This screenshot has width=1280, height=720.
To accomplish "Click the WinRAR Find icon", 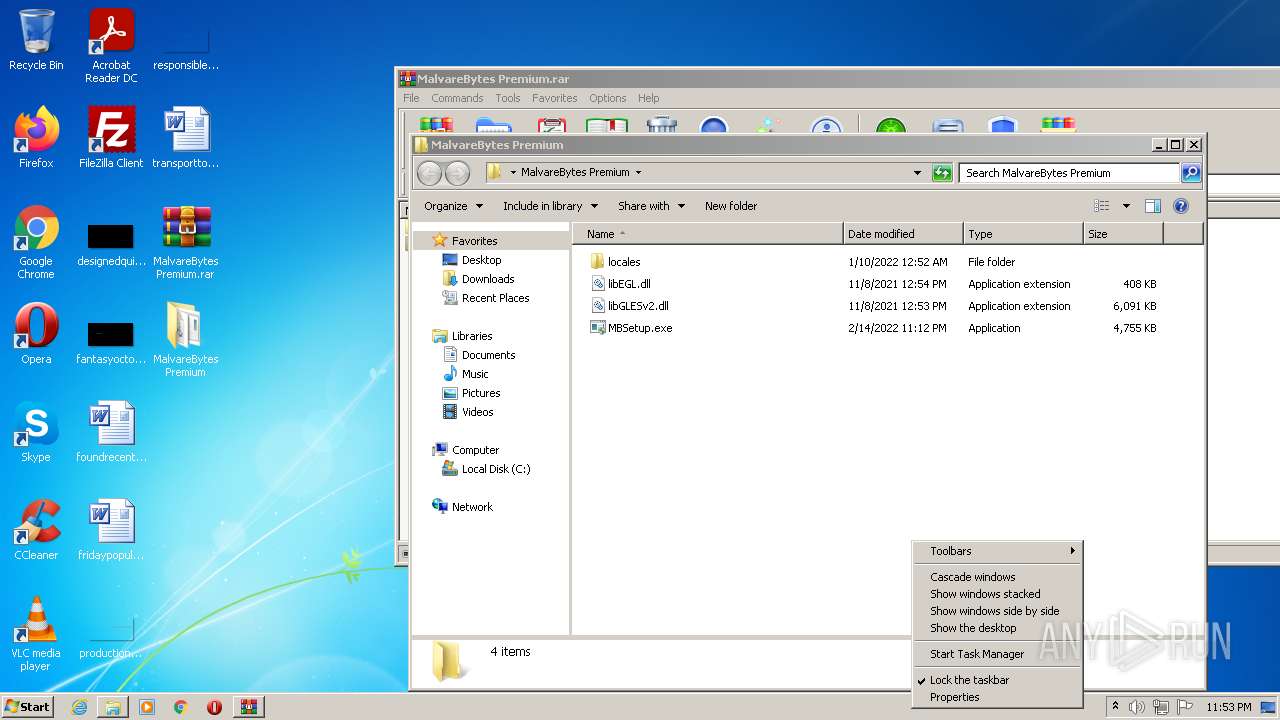I will click(713, 126).
